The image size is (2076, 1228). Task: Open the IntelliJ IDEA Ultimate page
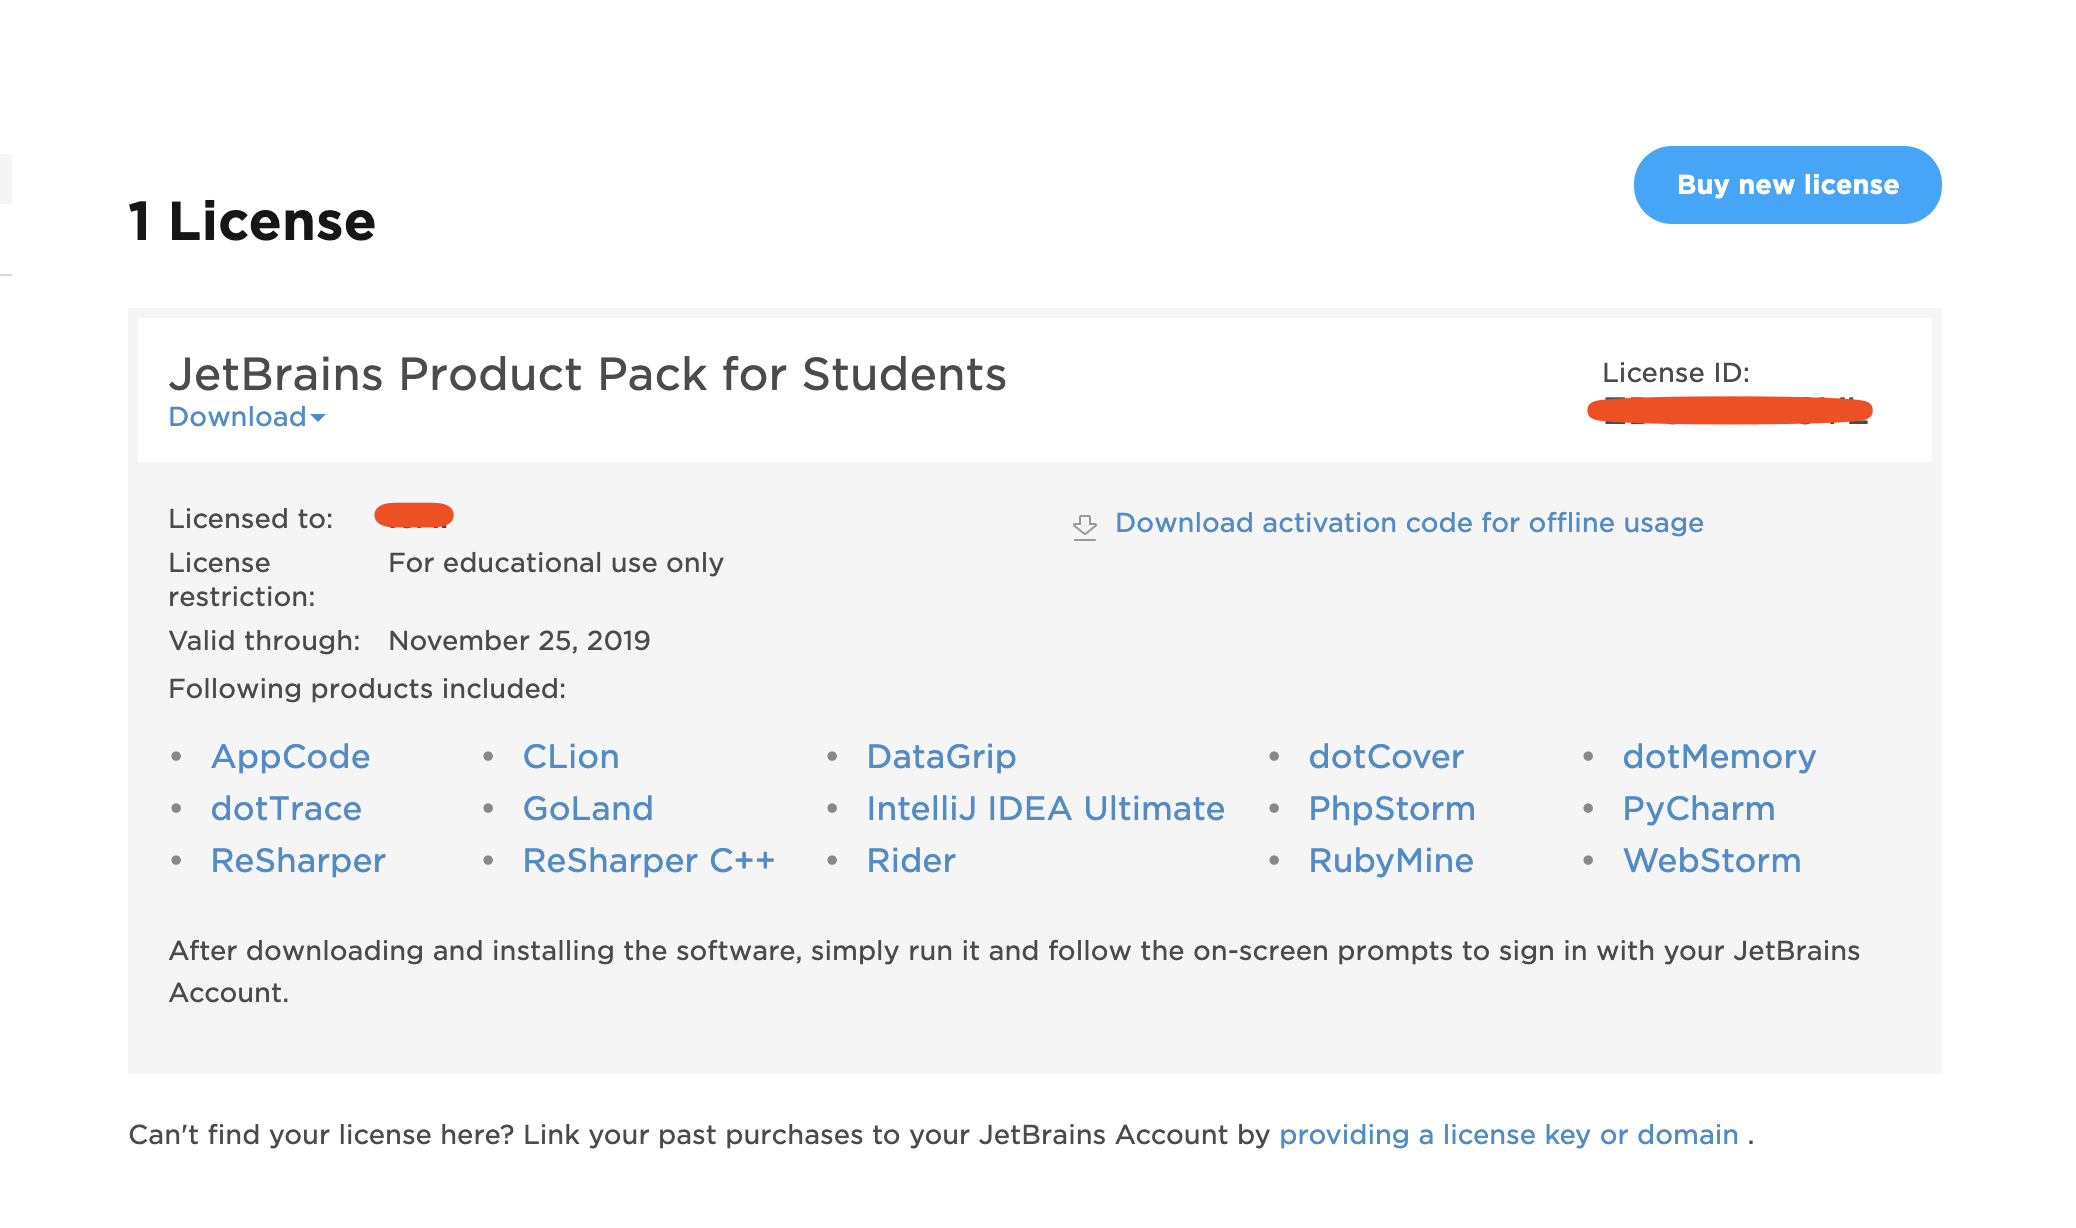click(1046, 809)
